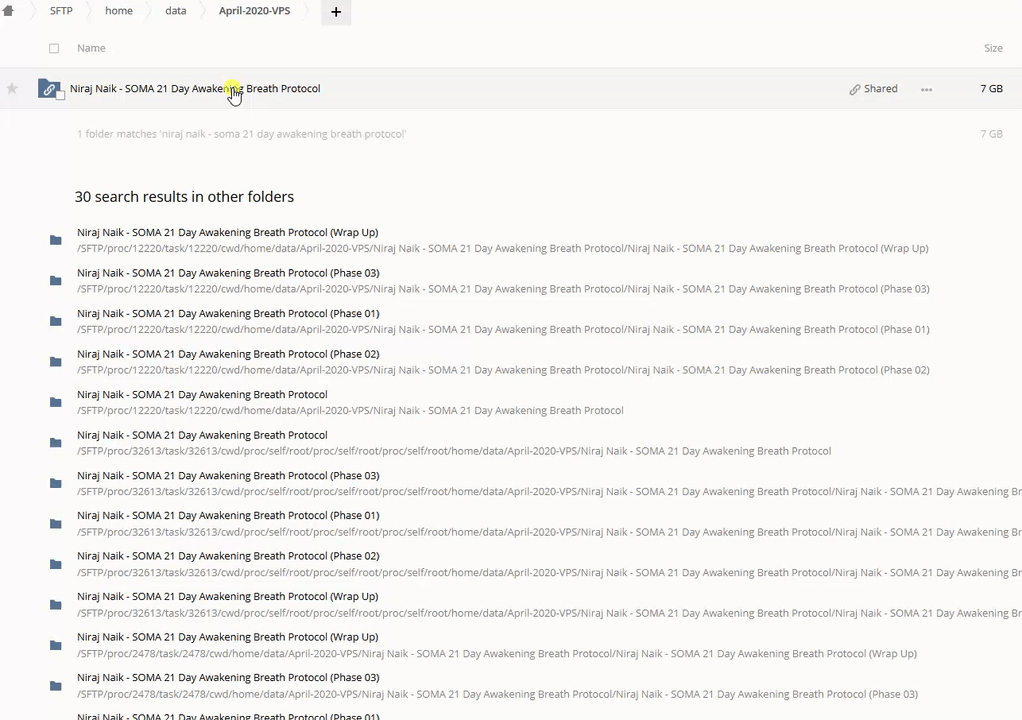The width and height of the screenshot is (1022, 720).
Task: Click the Shared label on the folder row
Action: [x=880, y=89]
